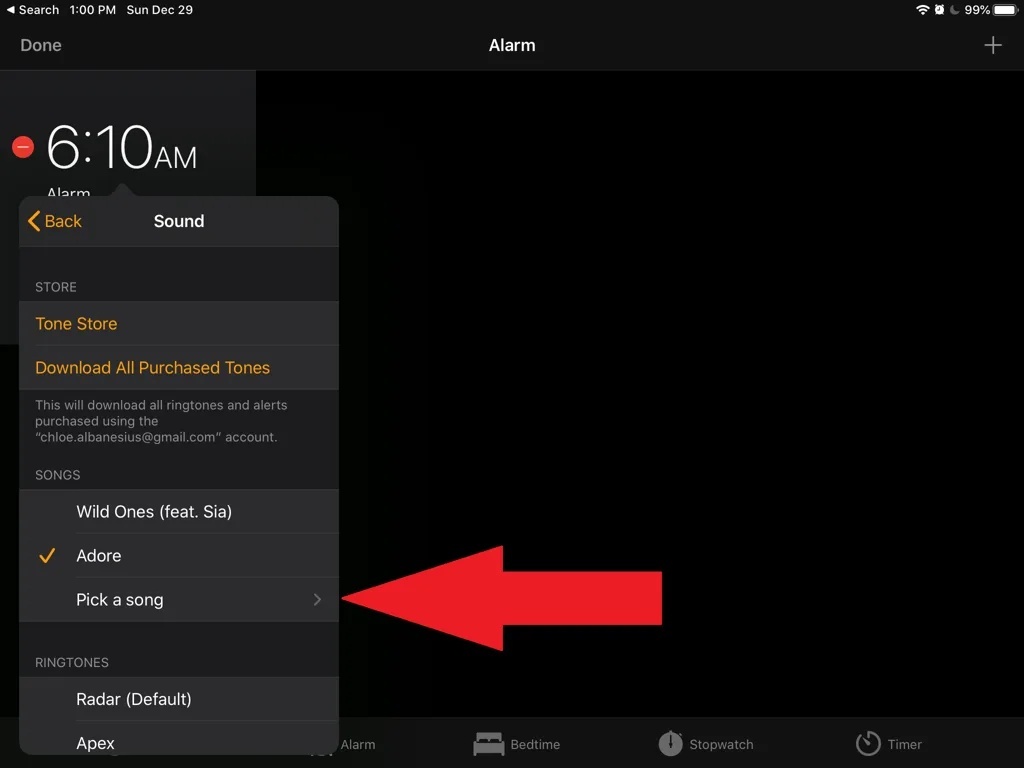Open the Bedtime tab bed icon
Viewport: 1024px width, 768px height.
pos(488,744)
